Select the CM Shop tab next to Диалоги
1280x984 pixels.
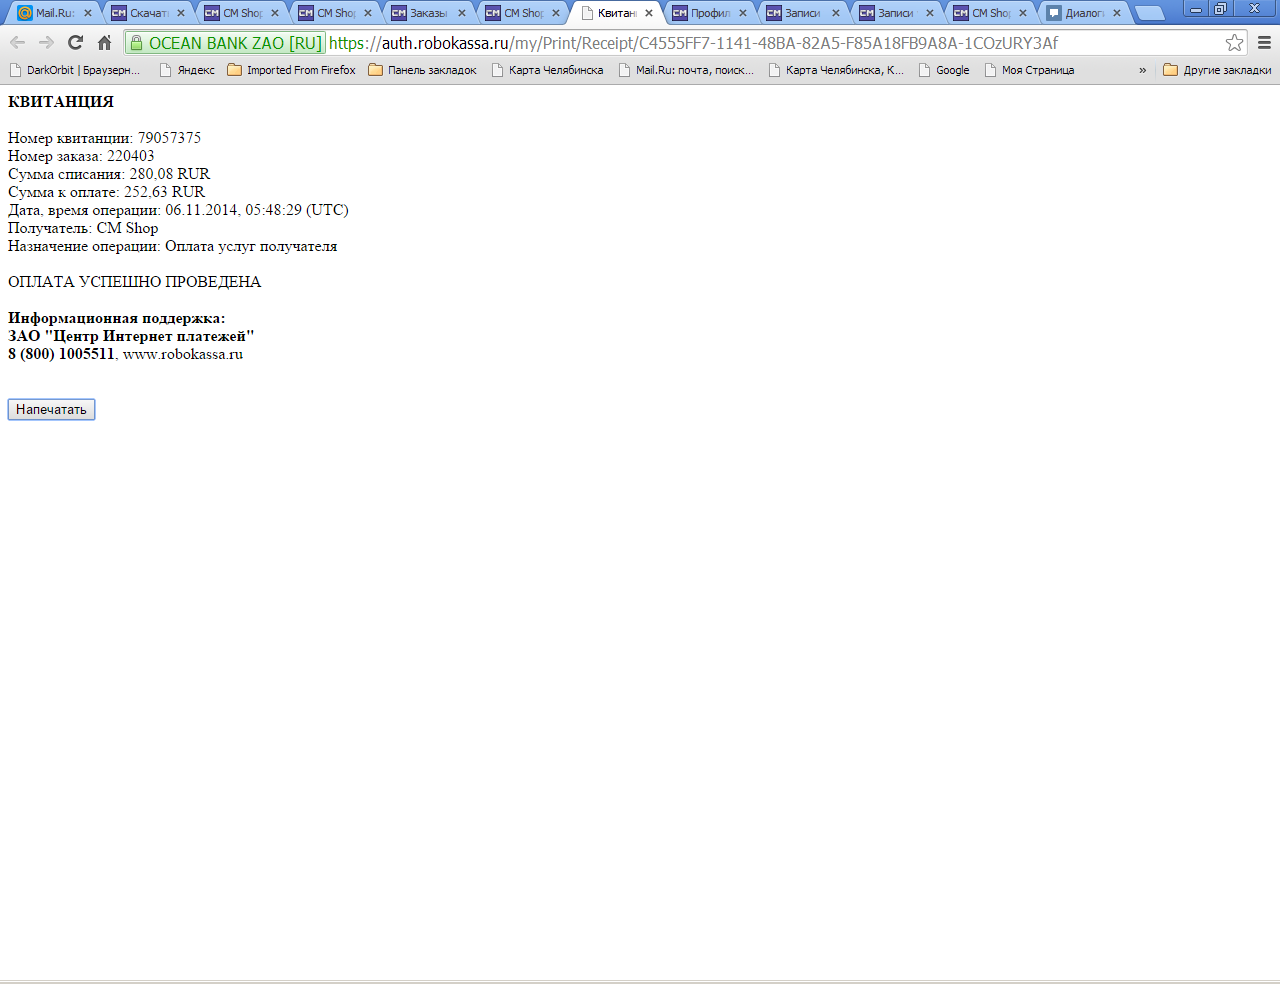(990, 13)
